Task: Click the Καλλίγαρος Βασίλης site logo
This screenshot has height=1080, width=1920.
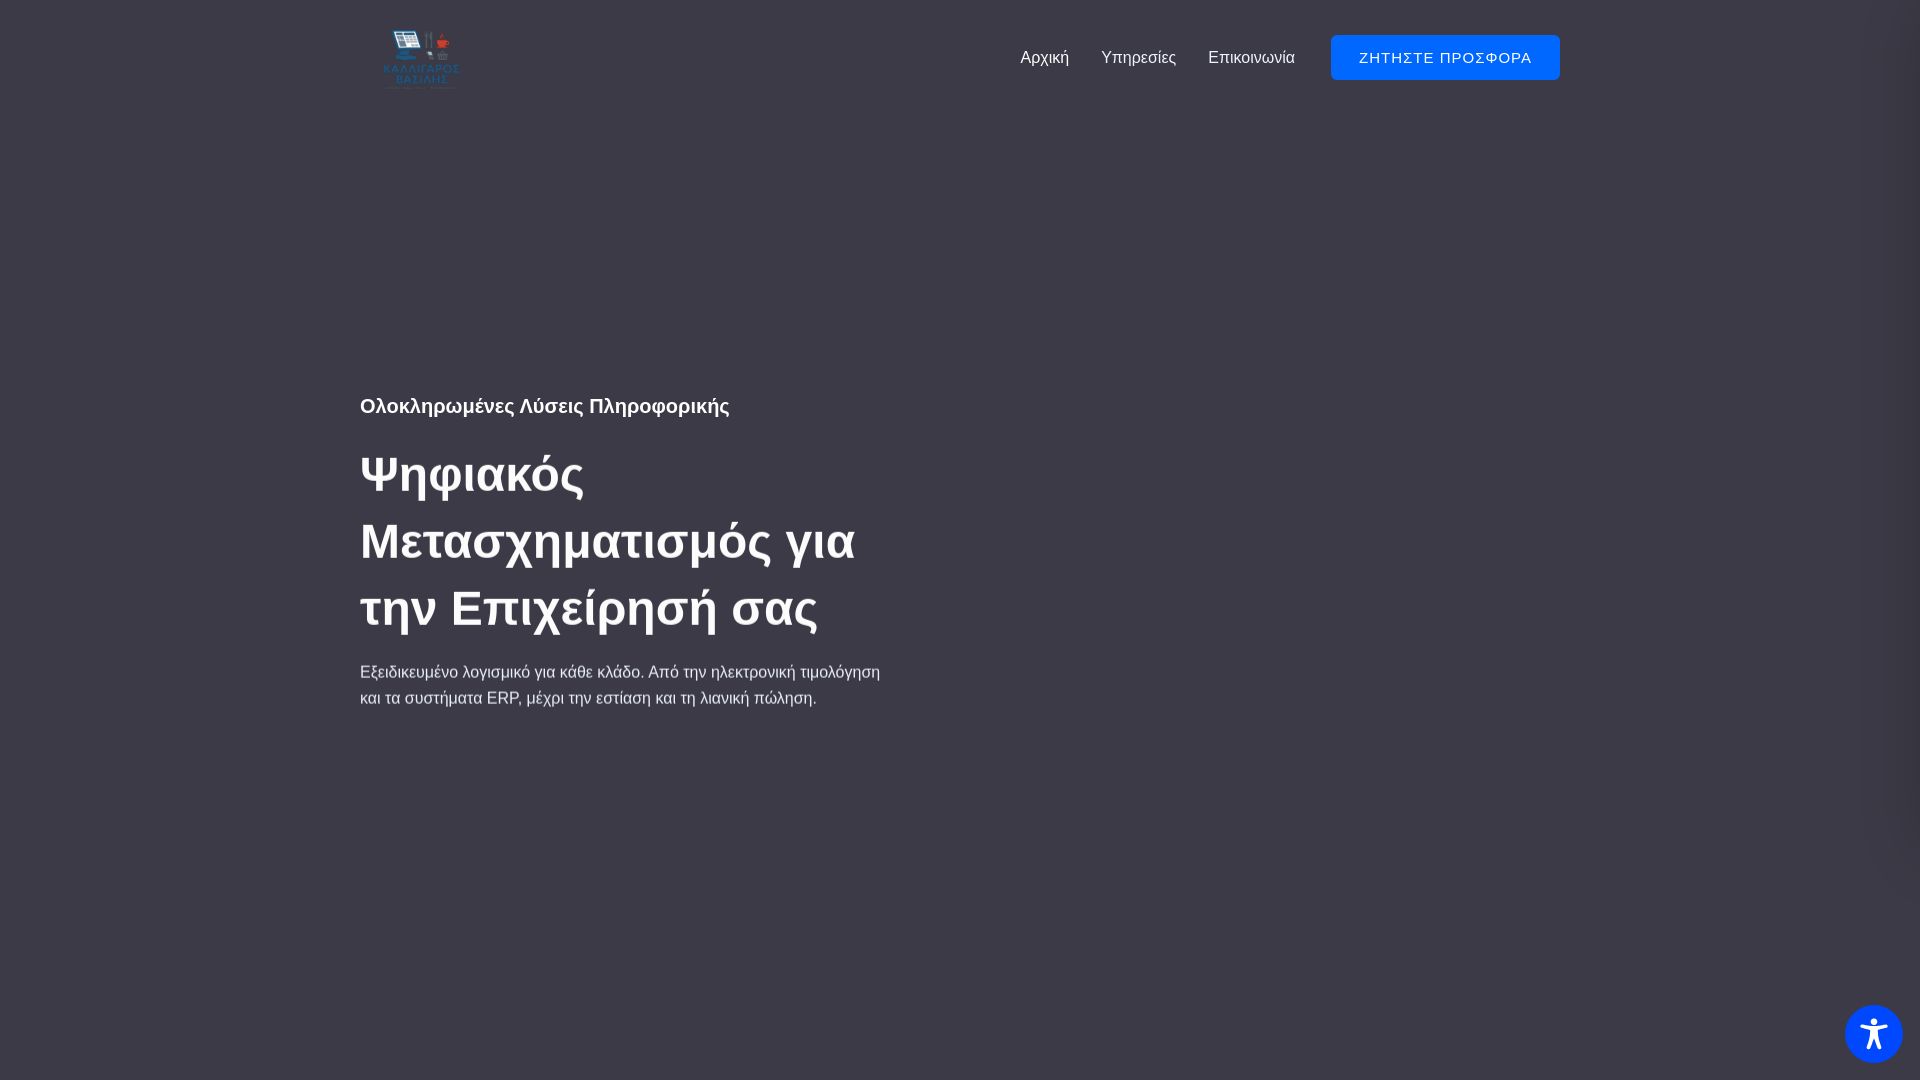Action: (421, 58)
